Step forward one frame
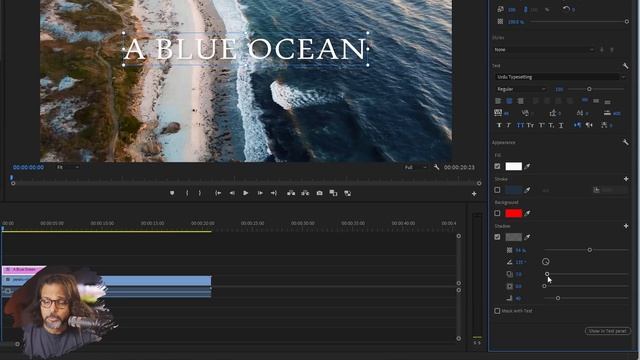The width and height of the screenshot is (640, 360). (260, 193)
